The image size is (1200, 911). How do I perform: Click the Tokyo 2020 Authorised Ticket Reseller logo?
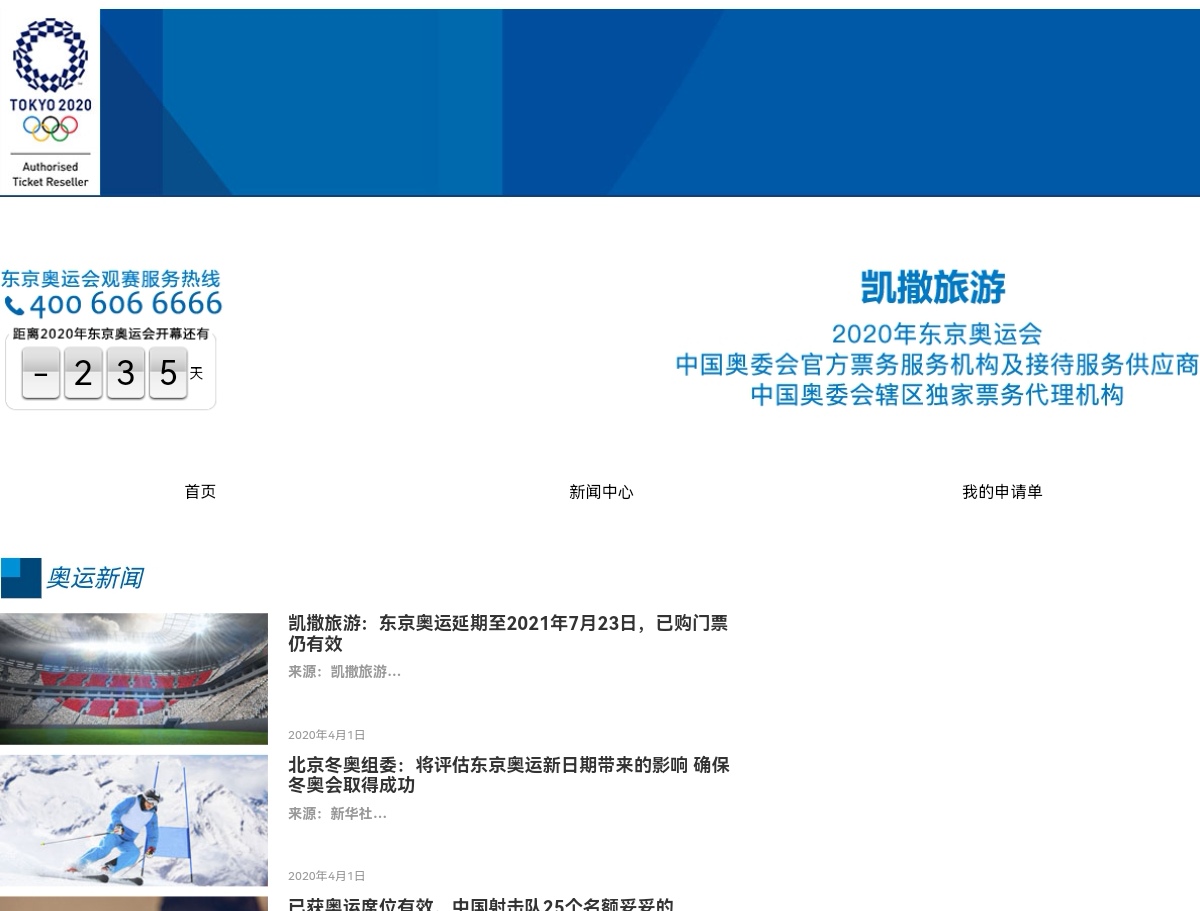click(x=50, y=102)
